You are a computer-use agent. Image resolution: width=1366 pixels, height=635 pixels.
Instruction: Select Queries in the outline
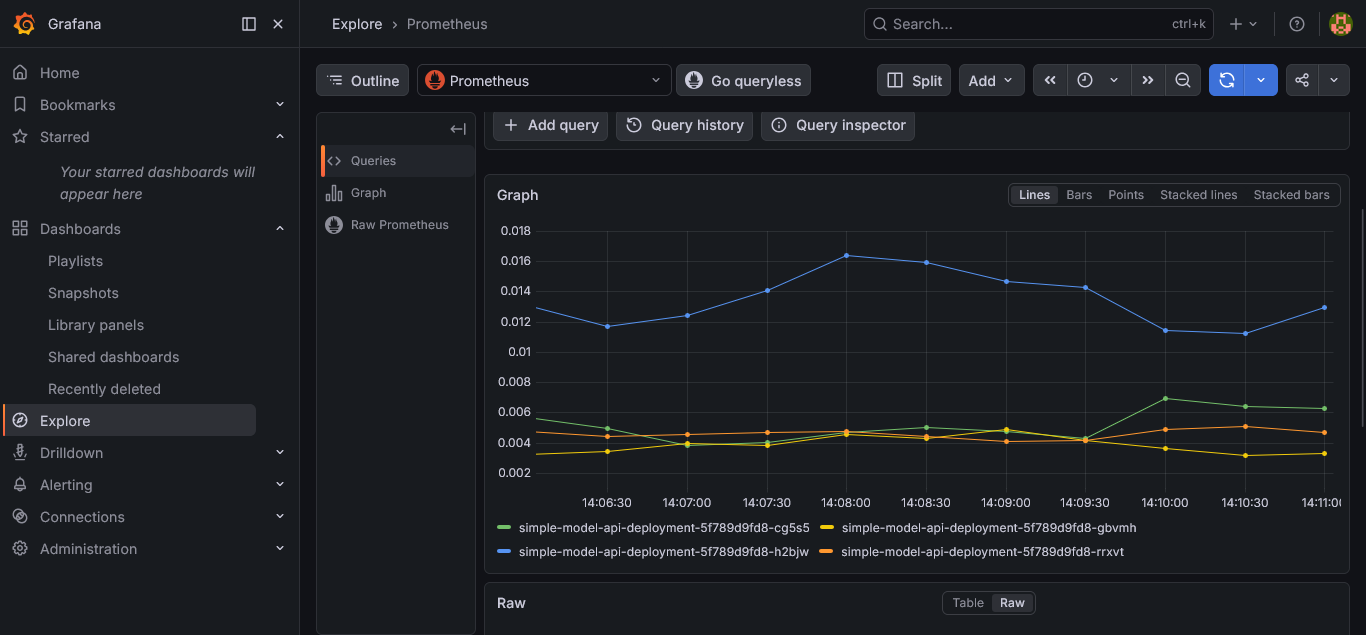398,161
